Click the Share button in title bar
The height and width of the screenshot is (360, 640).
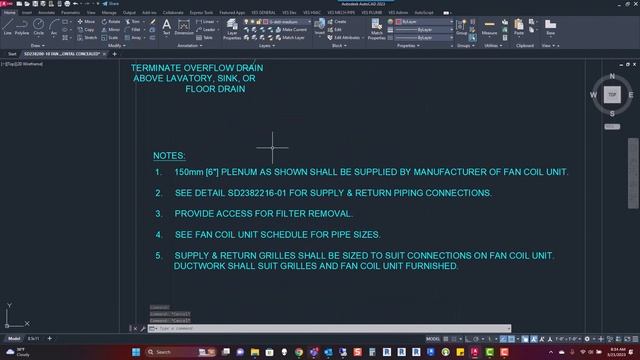click(x=110, y=4)
